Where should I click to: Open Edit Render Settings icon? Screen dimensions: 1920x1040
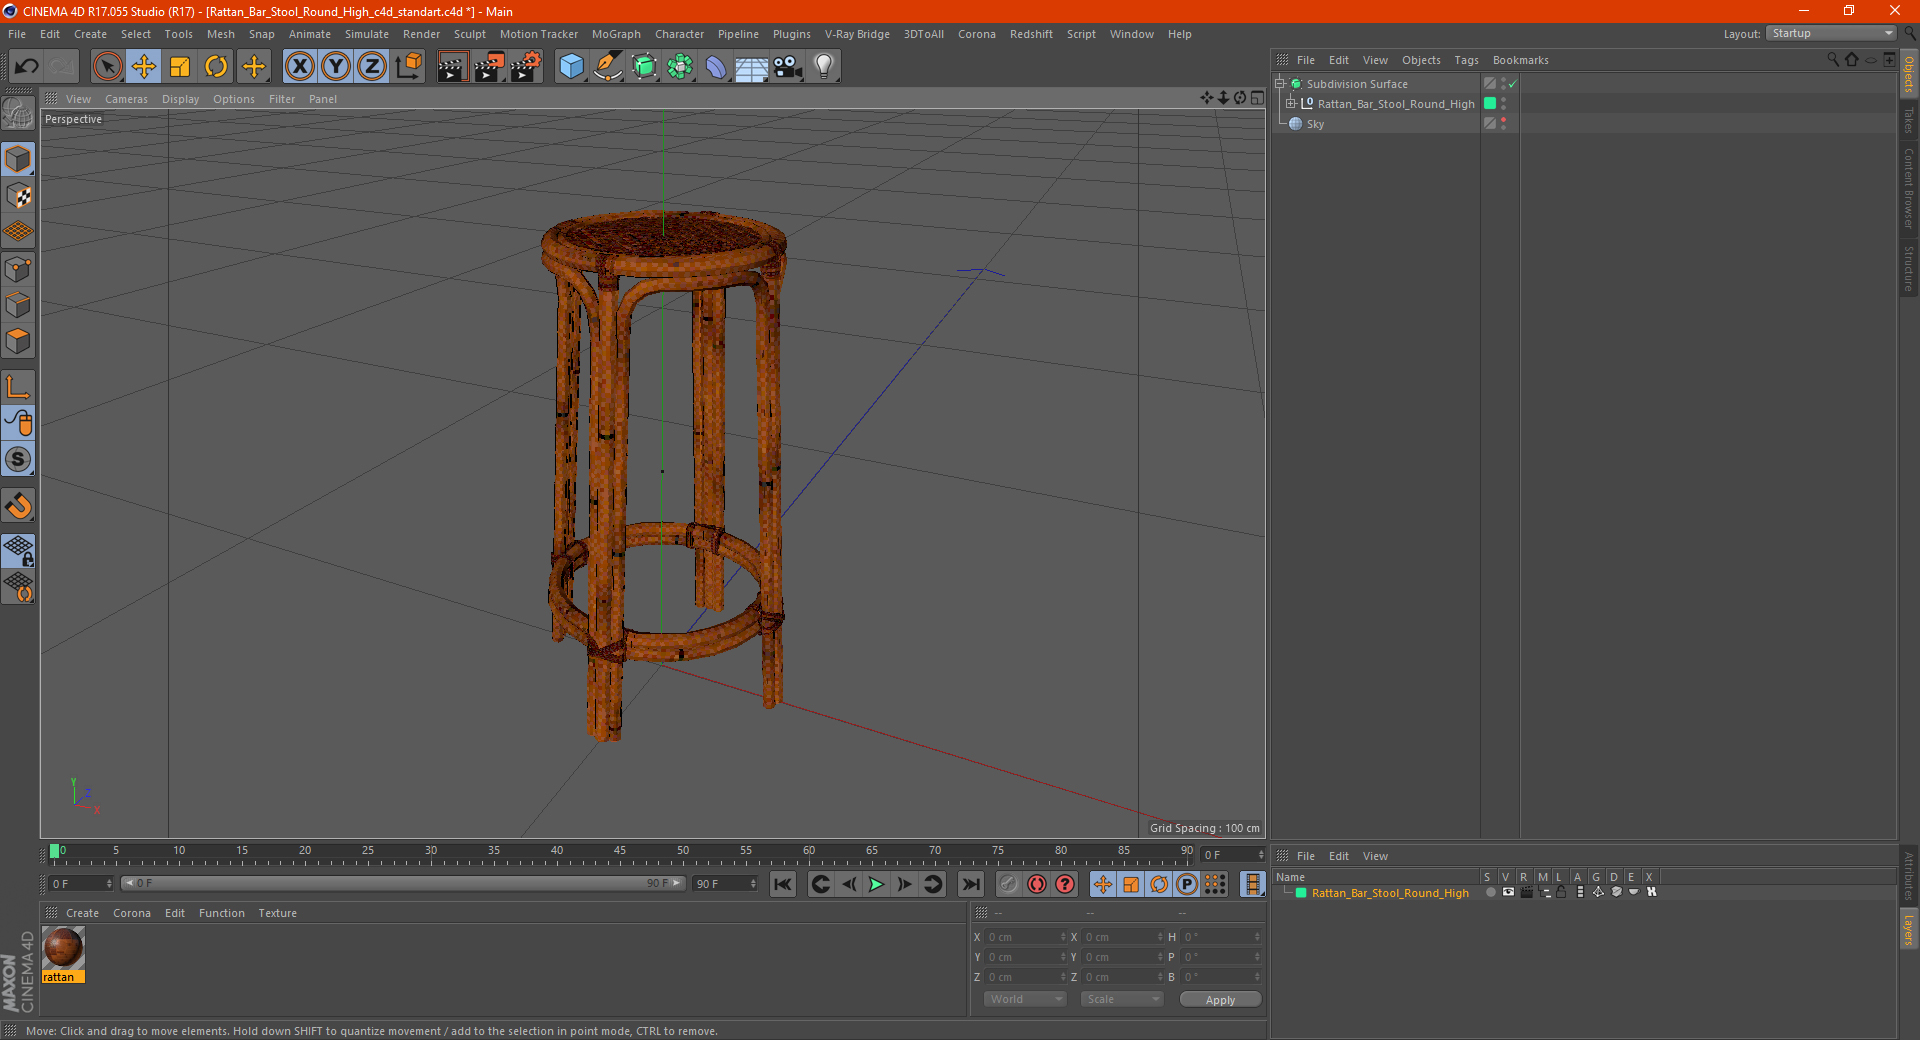coord(526,67)
